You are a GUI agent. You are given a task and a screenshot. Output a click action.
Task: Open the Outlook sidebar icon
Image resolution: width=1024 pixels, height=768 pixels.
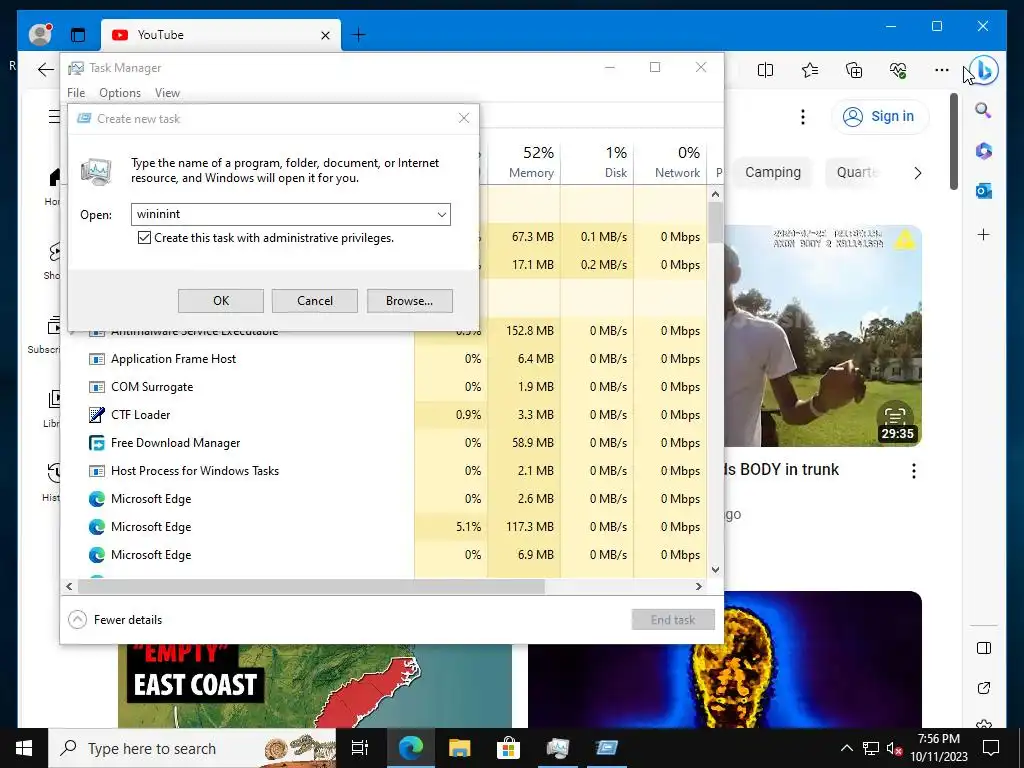(984, 191)
